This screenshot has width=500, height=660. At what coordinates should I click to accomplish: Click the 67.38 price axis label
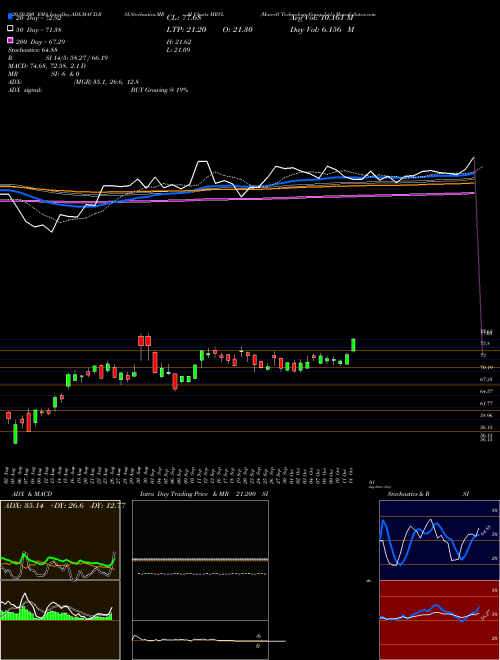pyautogui.click(x=486, y=379)
